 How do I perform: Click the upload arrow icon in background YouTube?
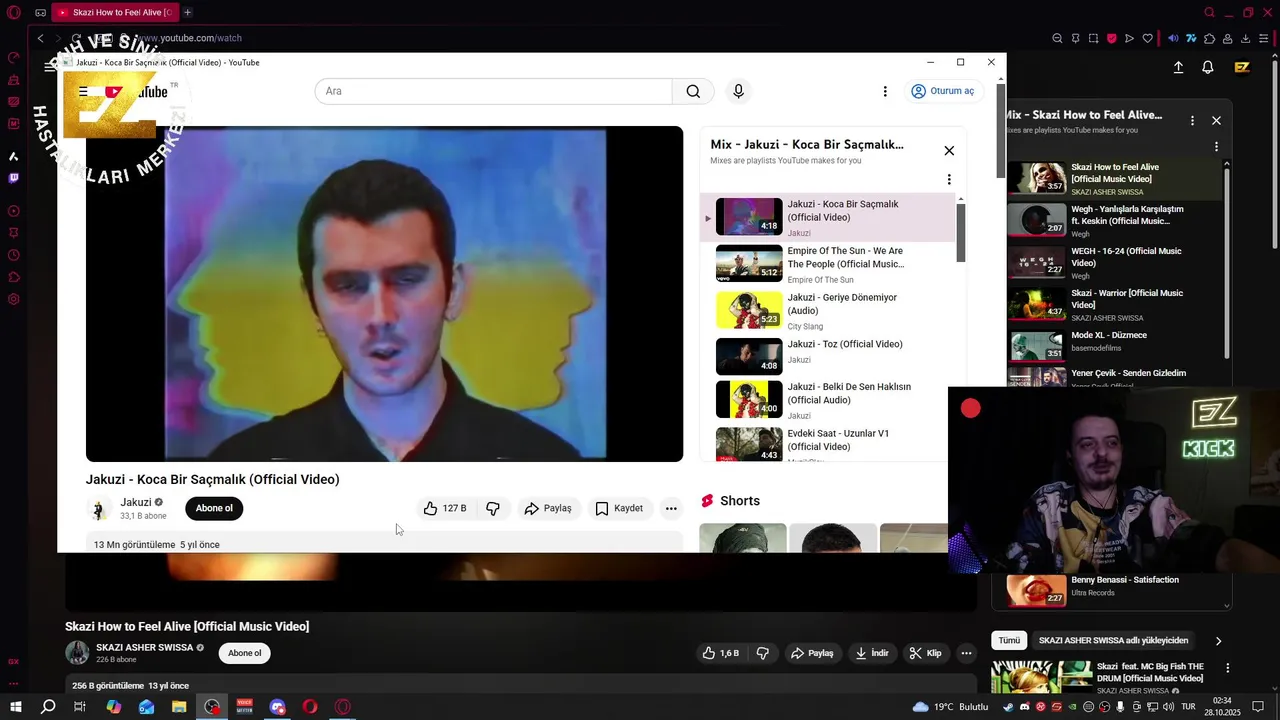click(1178, 67)
